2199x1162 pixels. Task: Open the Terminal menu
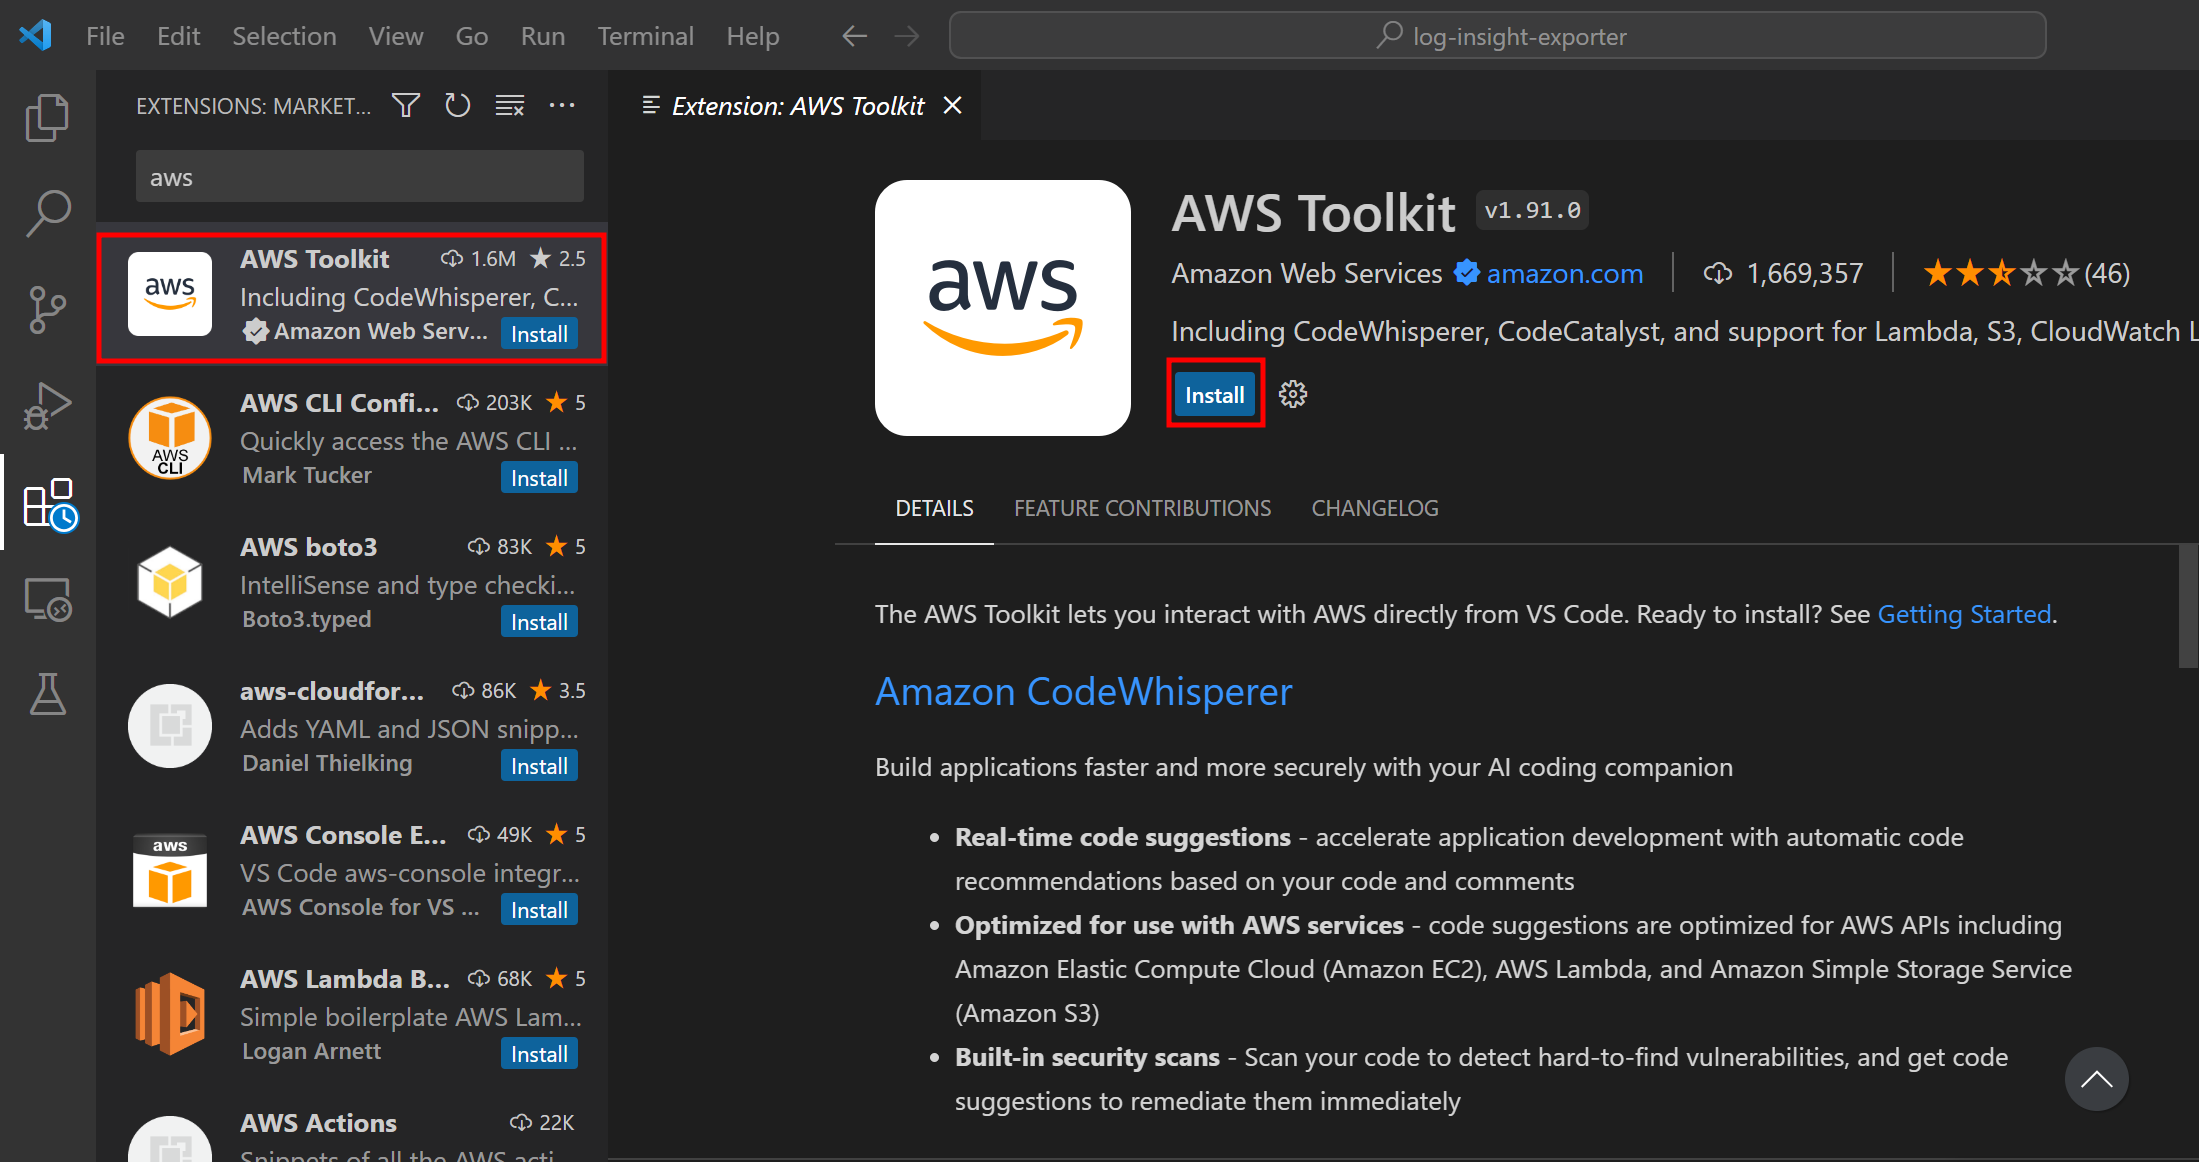click(645, 36)
